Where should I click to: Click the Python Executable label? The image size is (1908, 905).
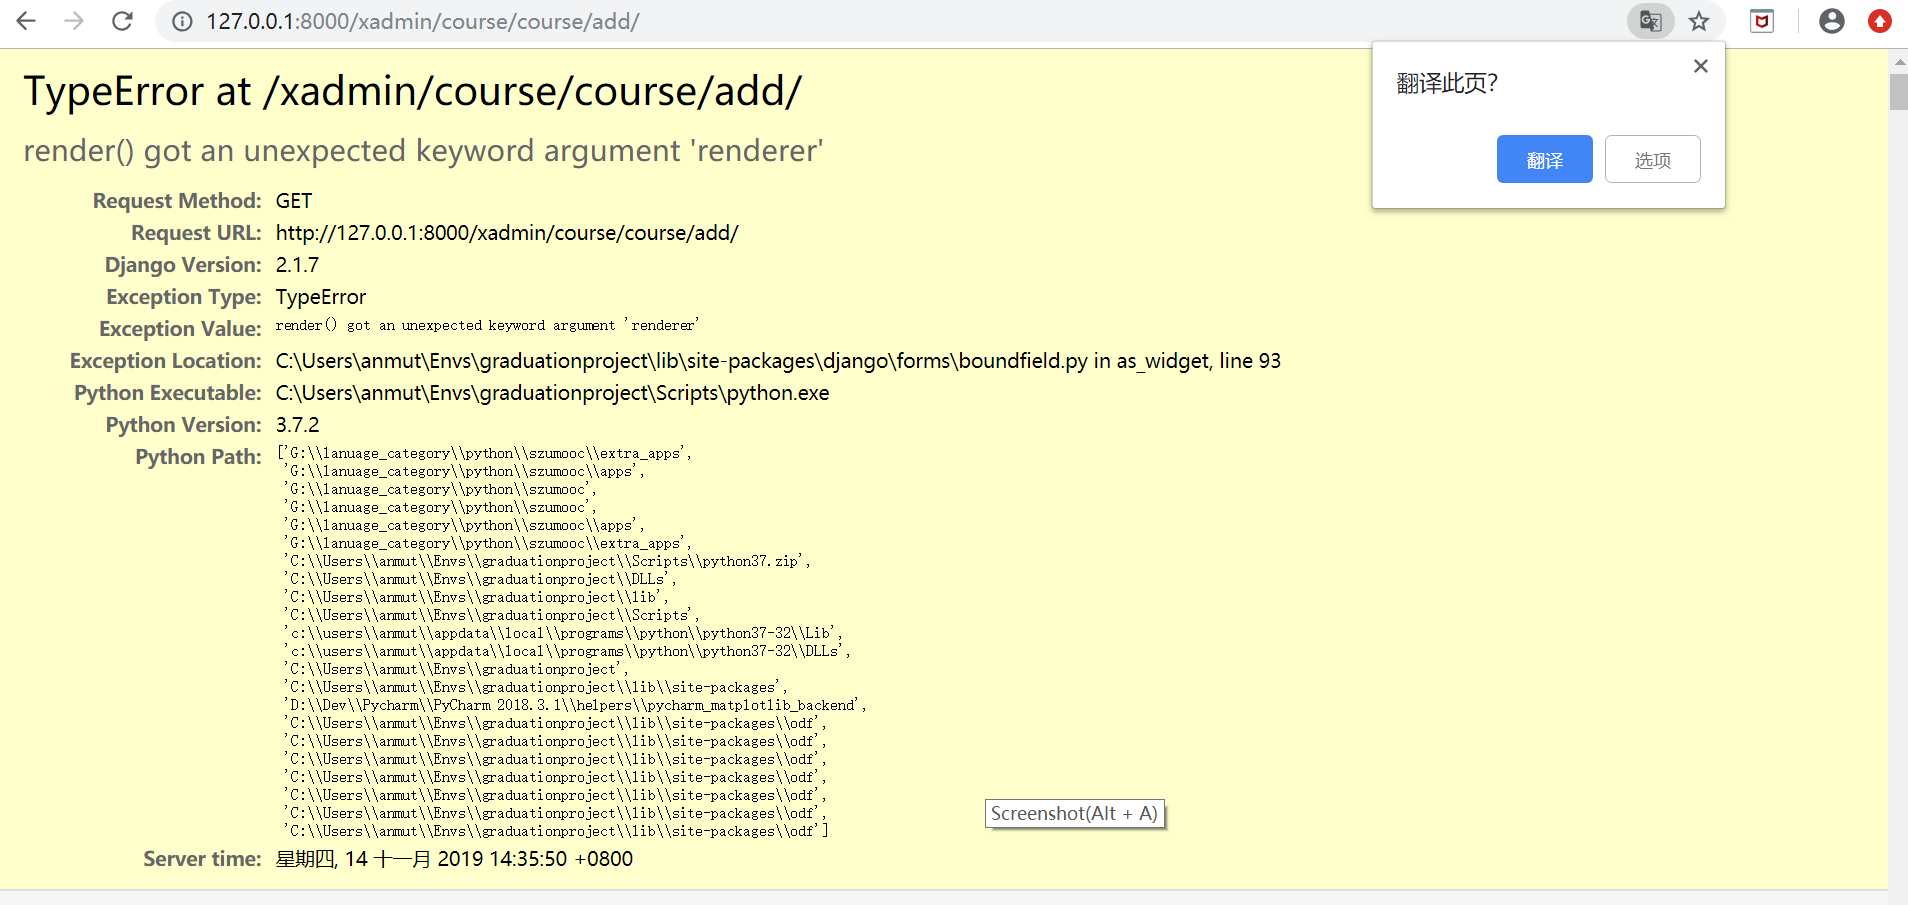tap(168, 393)
